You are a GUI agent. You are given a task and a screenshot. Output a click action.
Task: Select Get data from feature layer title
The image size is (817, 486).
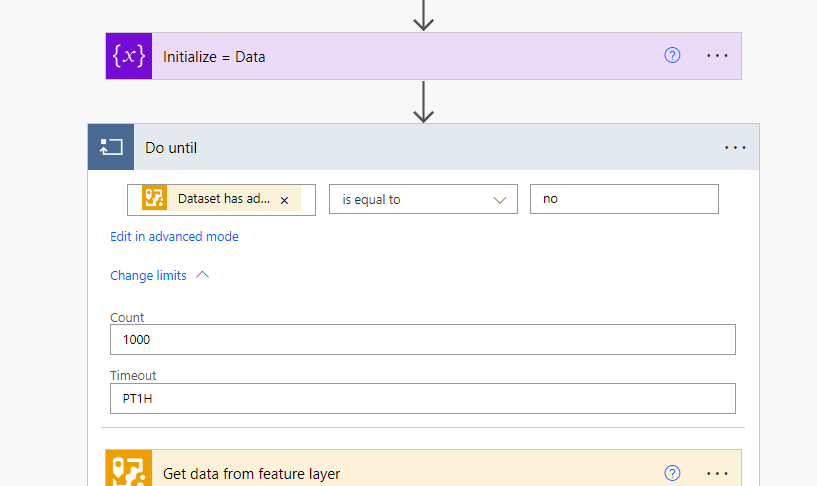coord(251,474)
